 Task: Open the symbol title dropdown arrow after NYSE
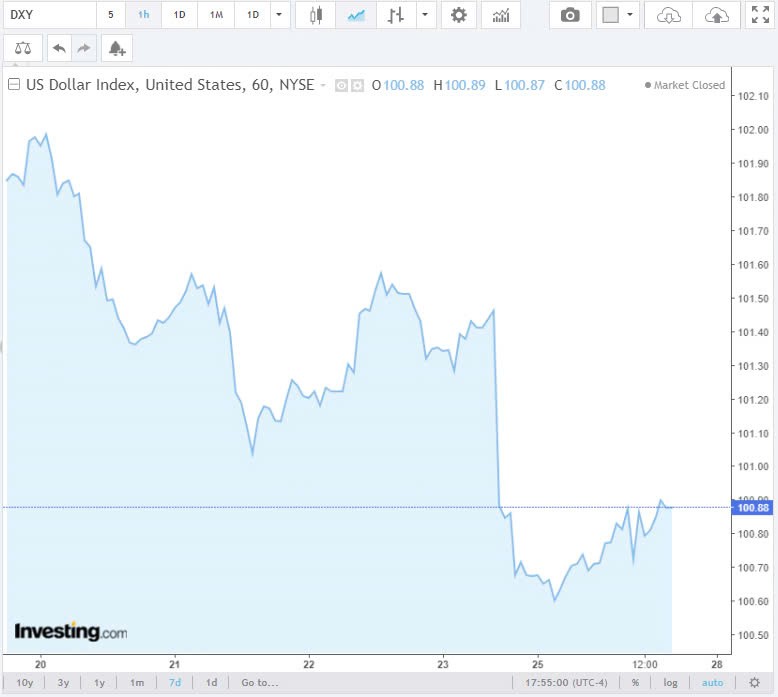click(x=323, y=85)
